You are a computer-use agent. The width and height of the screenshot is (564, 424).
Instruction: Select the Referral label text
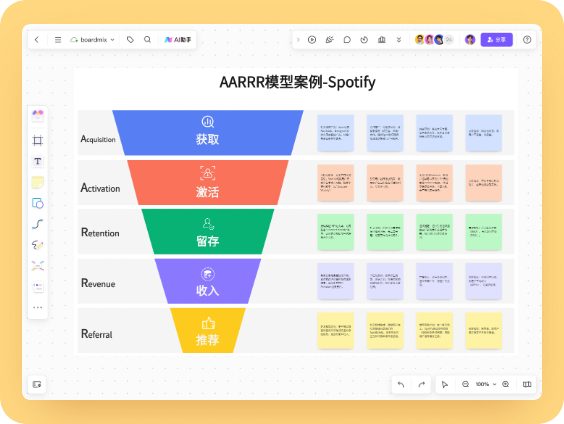(97, 334)
